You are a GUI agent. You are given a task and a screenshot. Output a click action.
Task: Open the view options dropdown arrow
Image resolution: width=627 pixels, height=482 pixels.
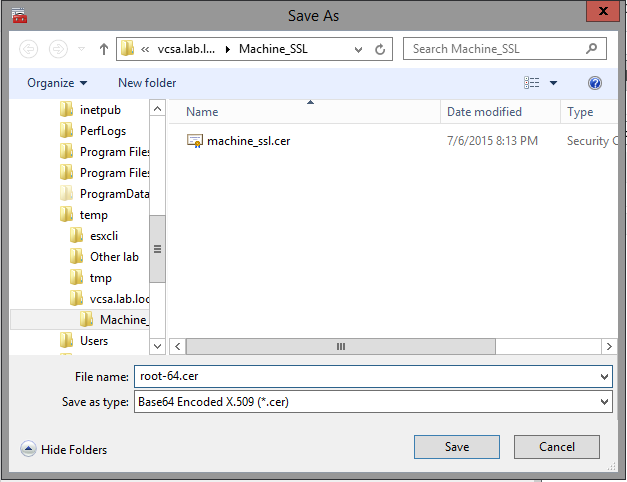[553, 83]
